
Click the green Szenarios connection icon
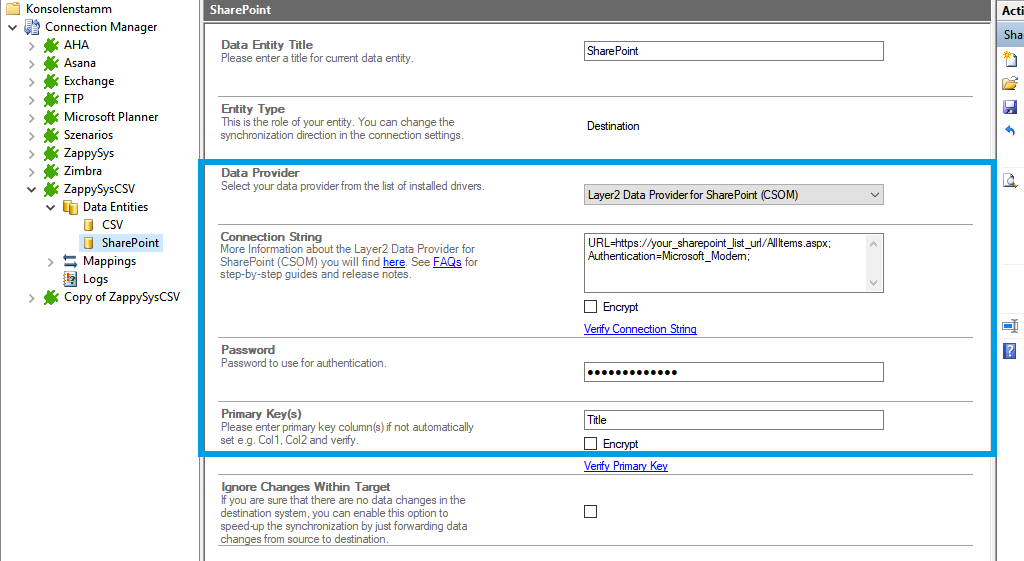coord(51,135)
